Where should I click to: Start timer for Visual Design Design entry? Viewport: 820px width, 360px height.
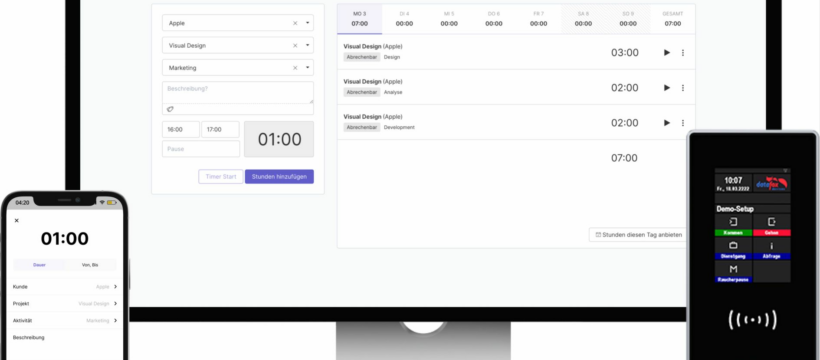[667, 52]
